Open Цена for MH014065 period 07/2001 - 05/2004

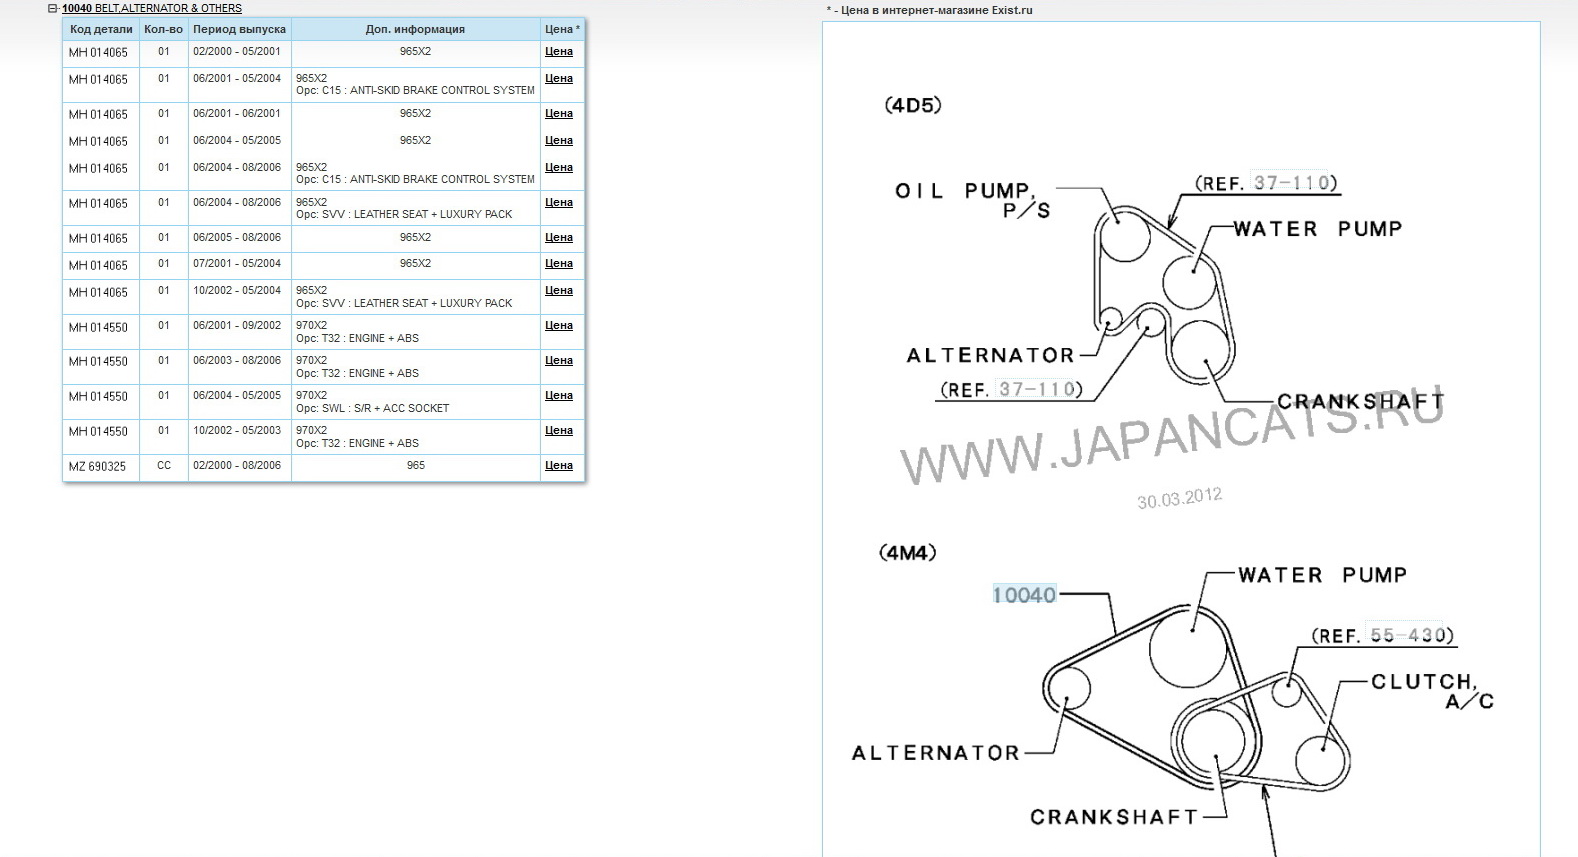559,263
